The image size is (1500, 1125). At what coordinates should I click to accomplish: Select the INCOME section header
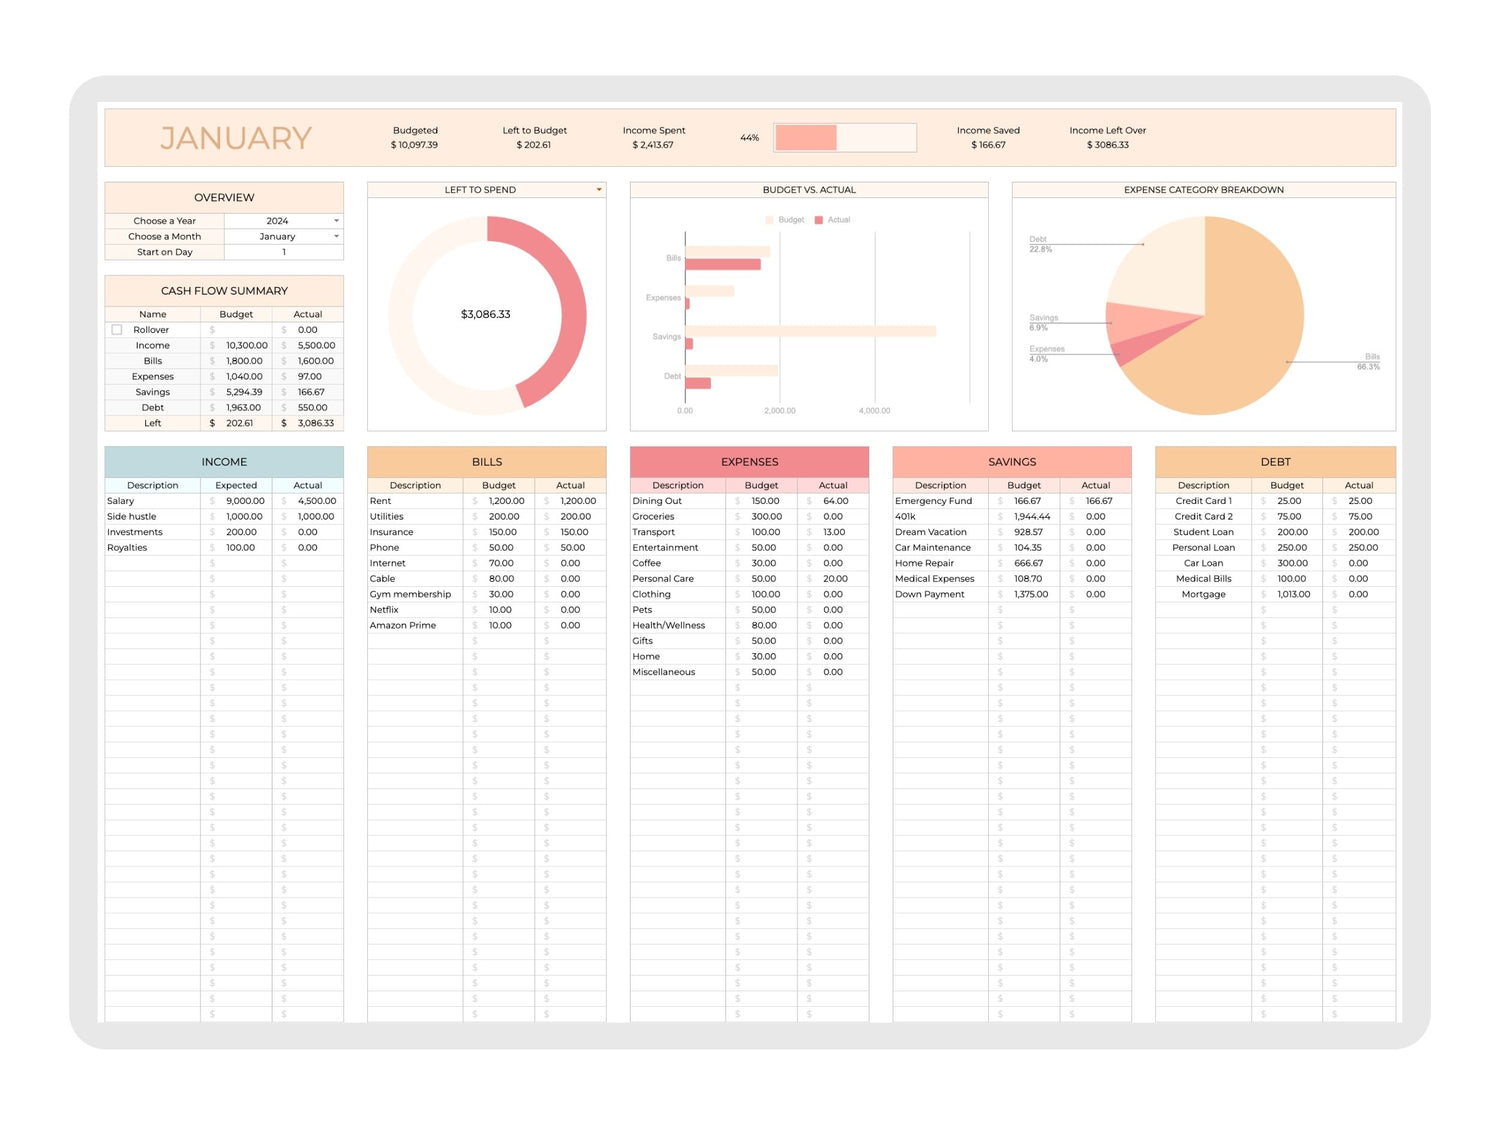point(224,462)
